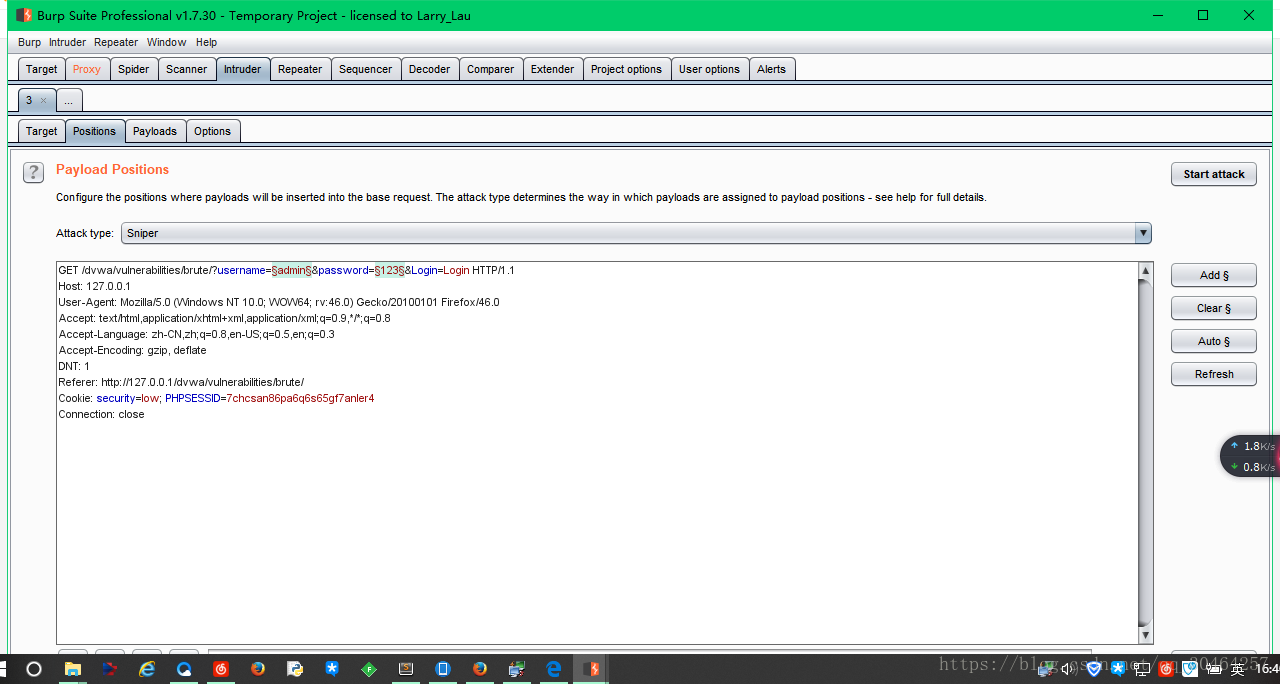Open the volume control in the system tray

pyautogui.click(x=1067, y=669)
